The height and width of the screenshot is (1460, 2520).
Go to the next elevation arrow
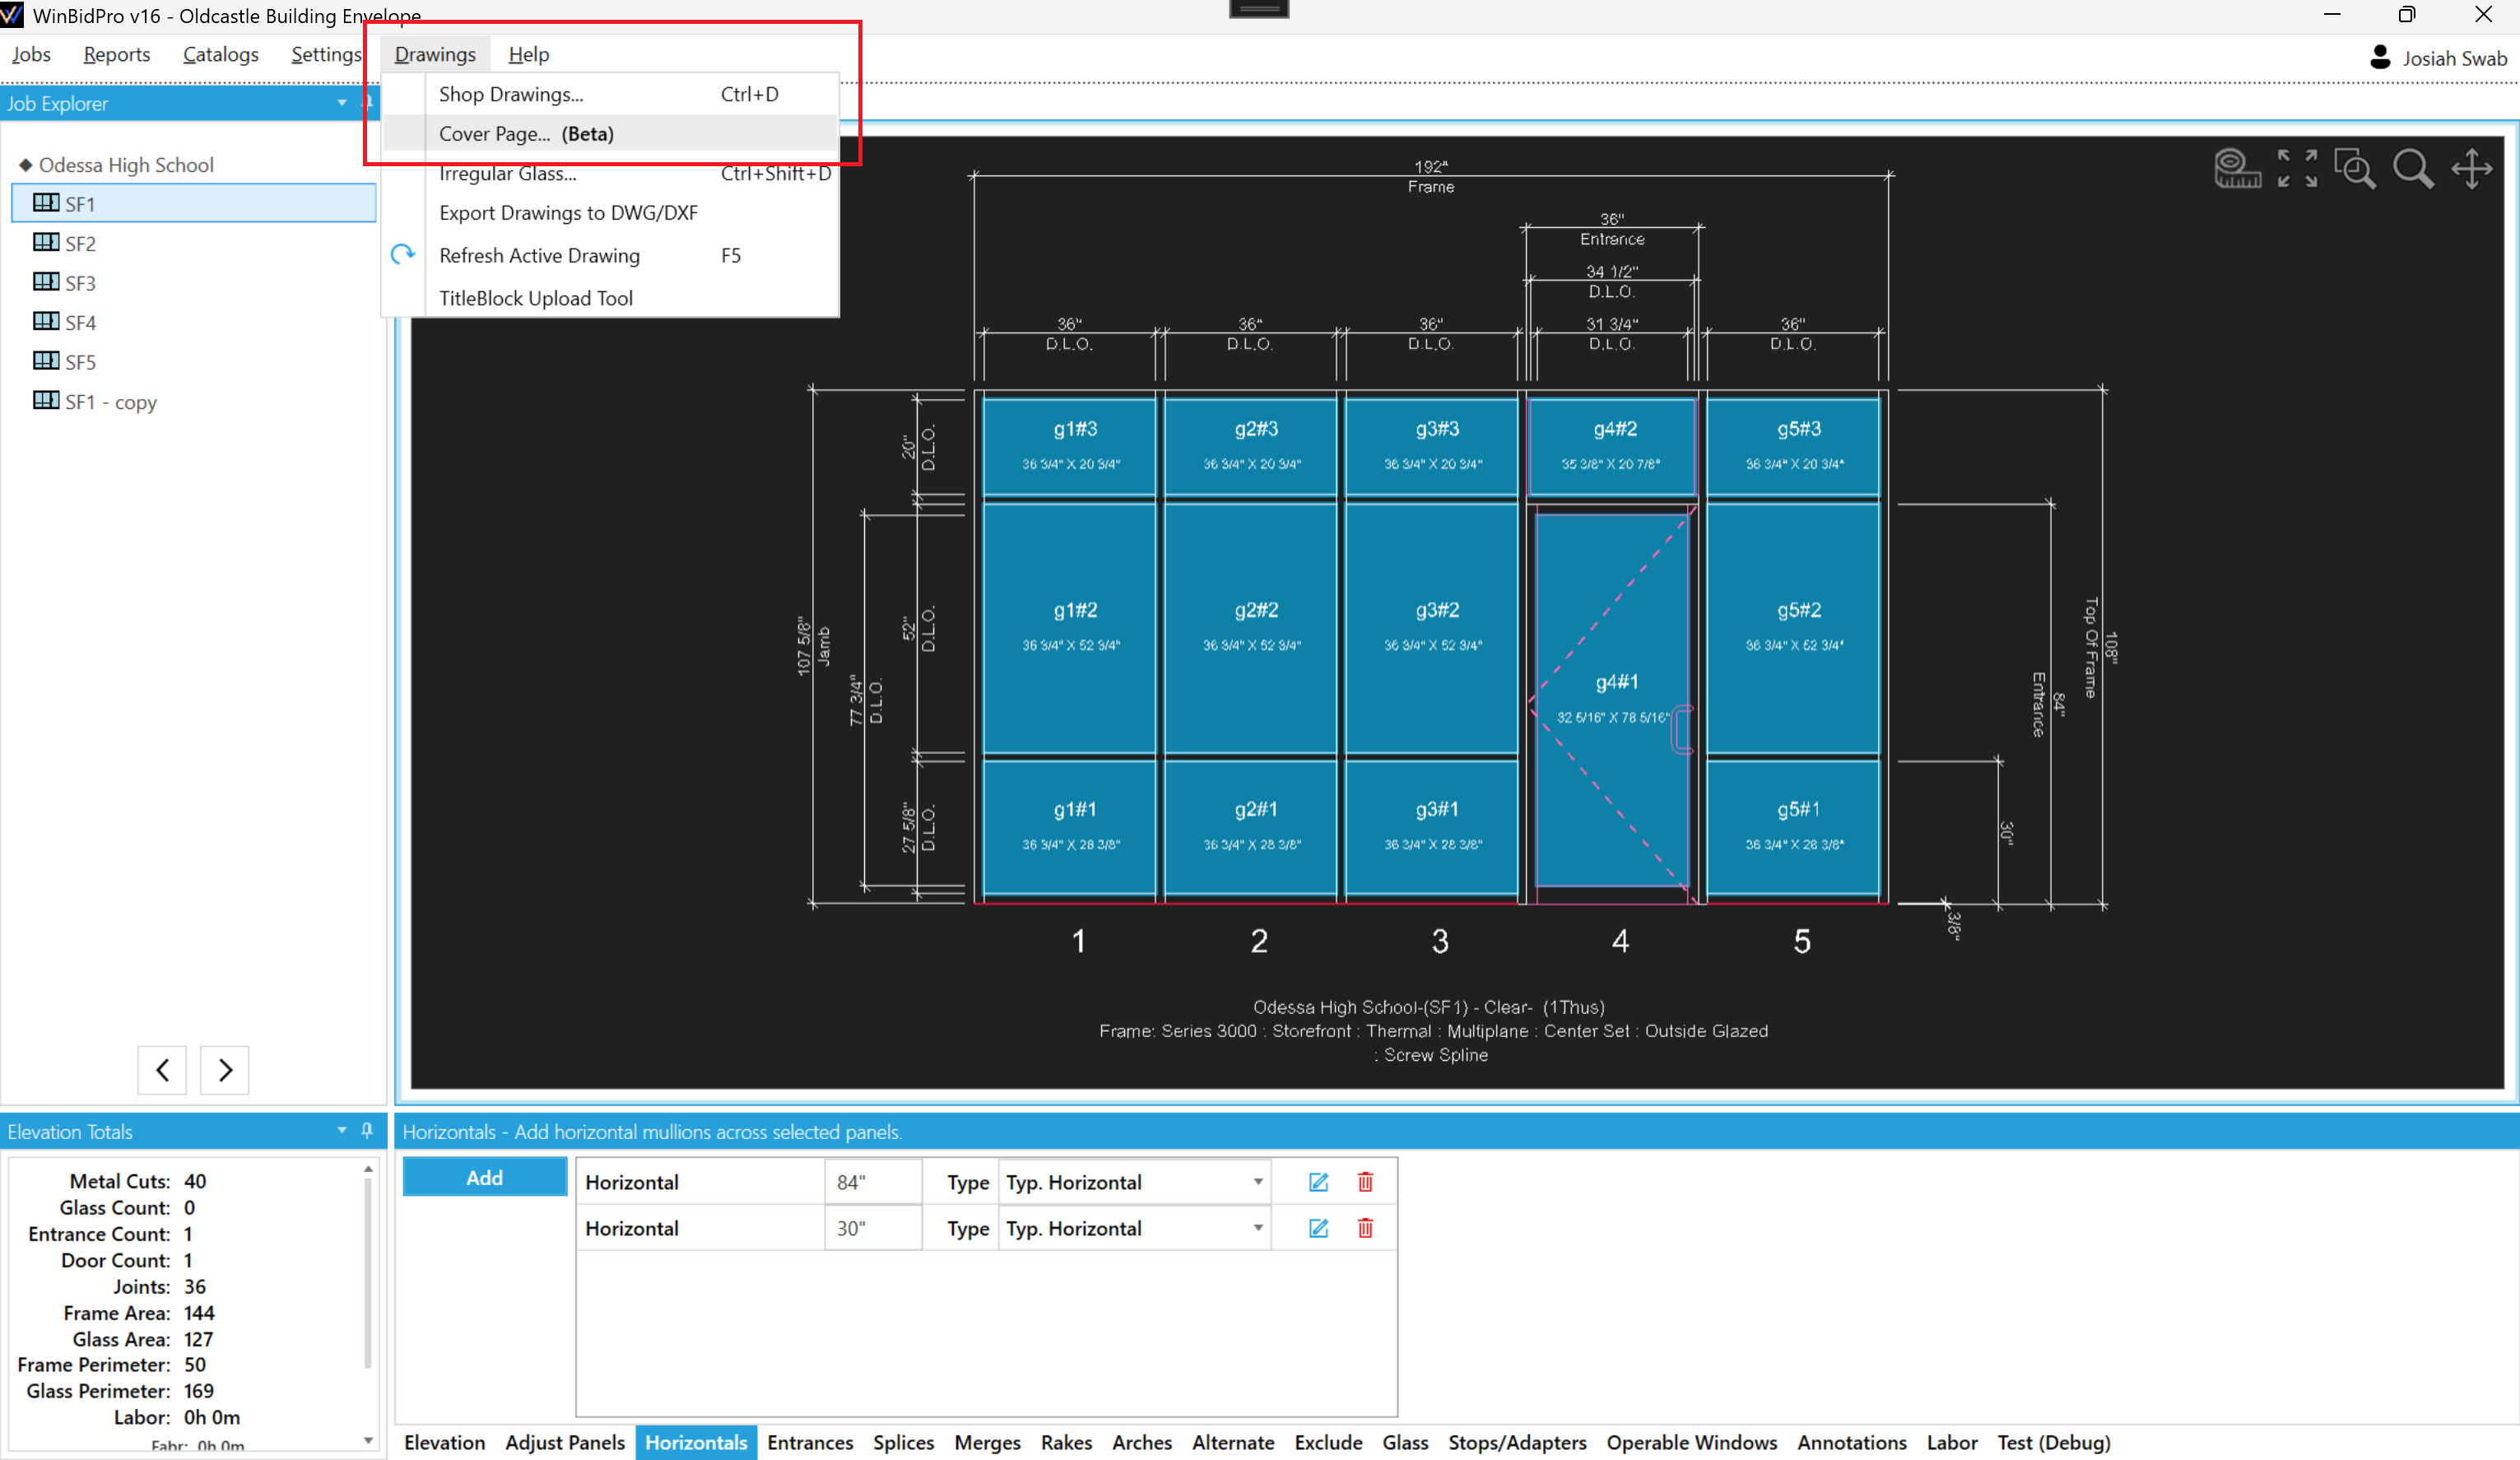[x=225, y=1070]
